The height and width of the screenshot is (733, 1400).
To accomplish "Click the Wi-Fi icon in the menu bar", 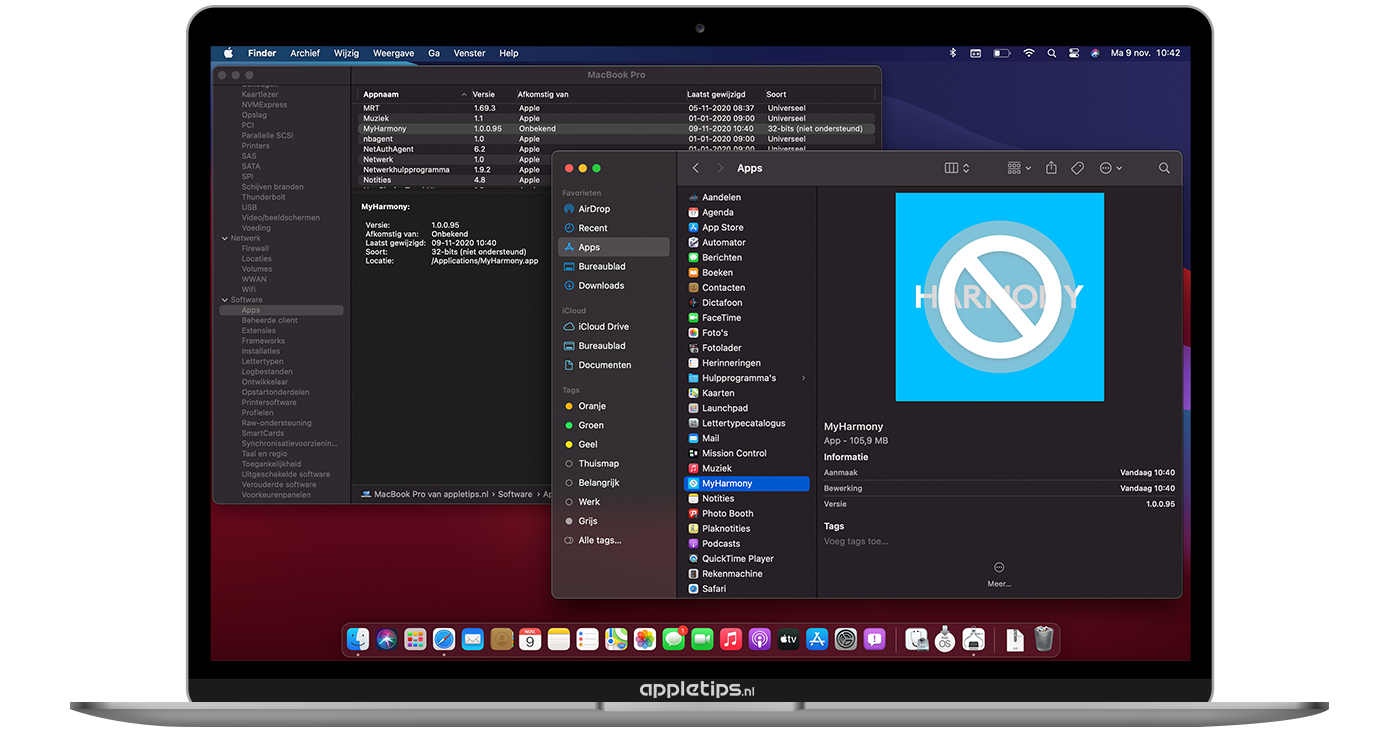I will pos(1028,53).
